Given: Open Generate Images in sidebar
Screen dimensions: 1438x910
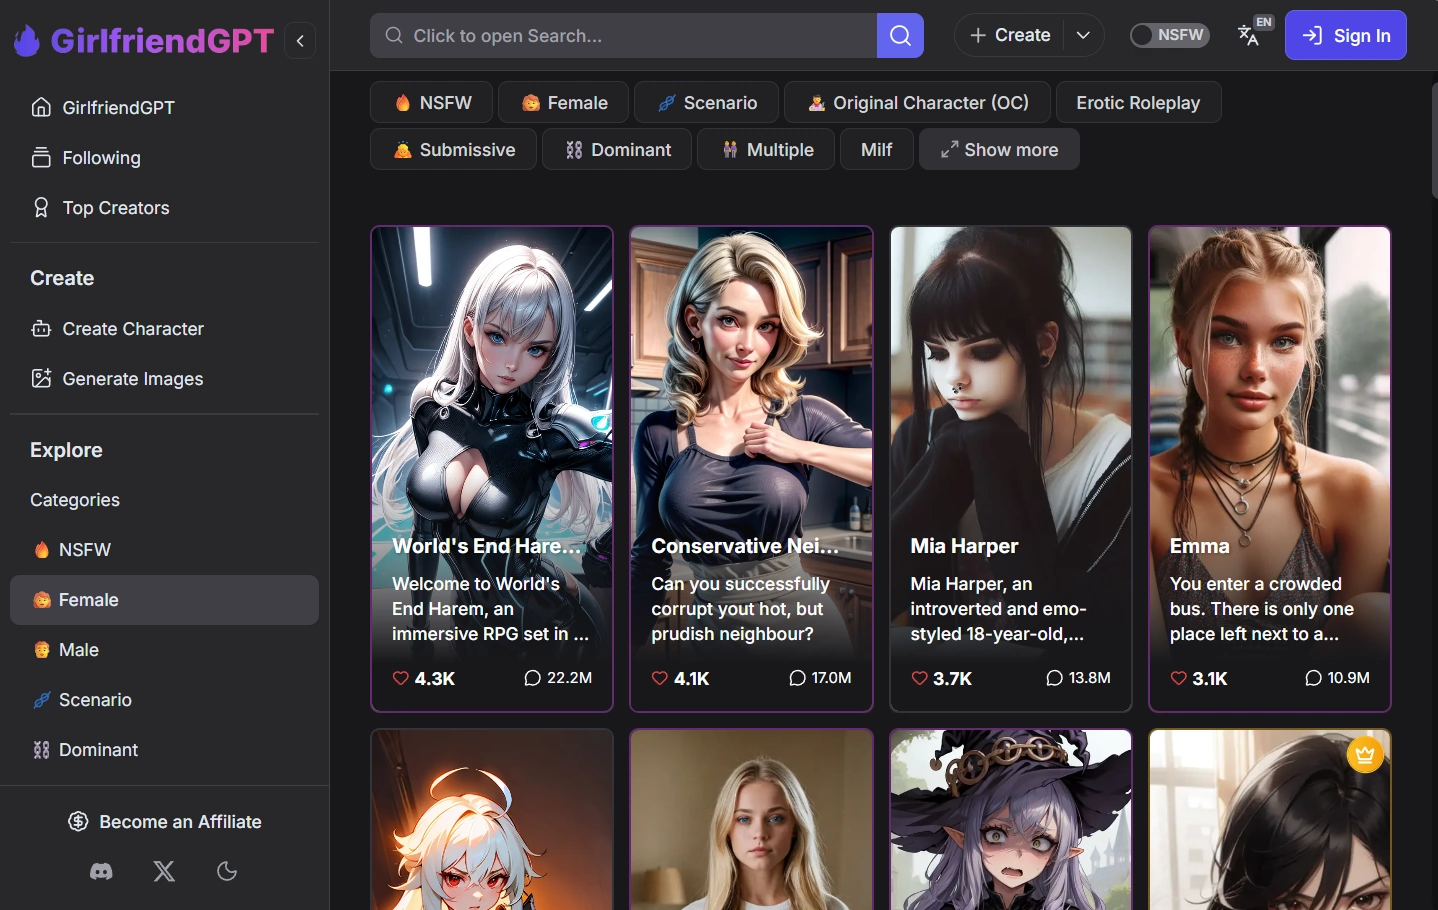Looking at the screenshot, I should pyautogui.click(x=132, y=379).
